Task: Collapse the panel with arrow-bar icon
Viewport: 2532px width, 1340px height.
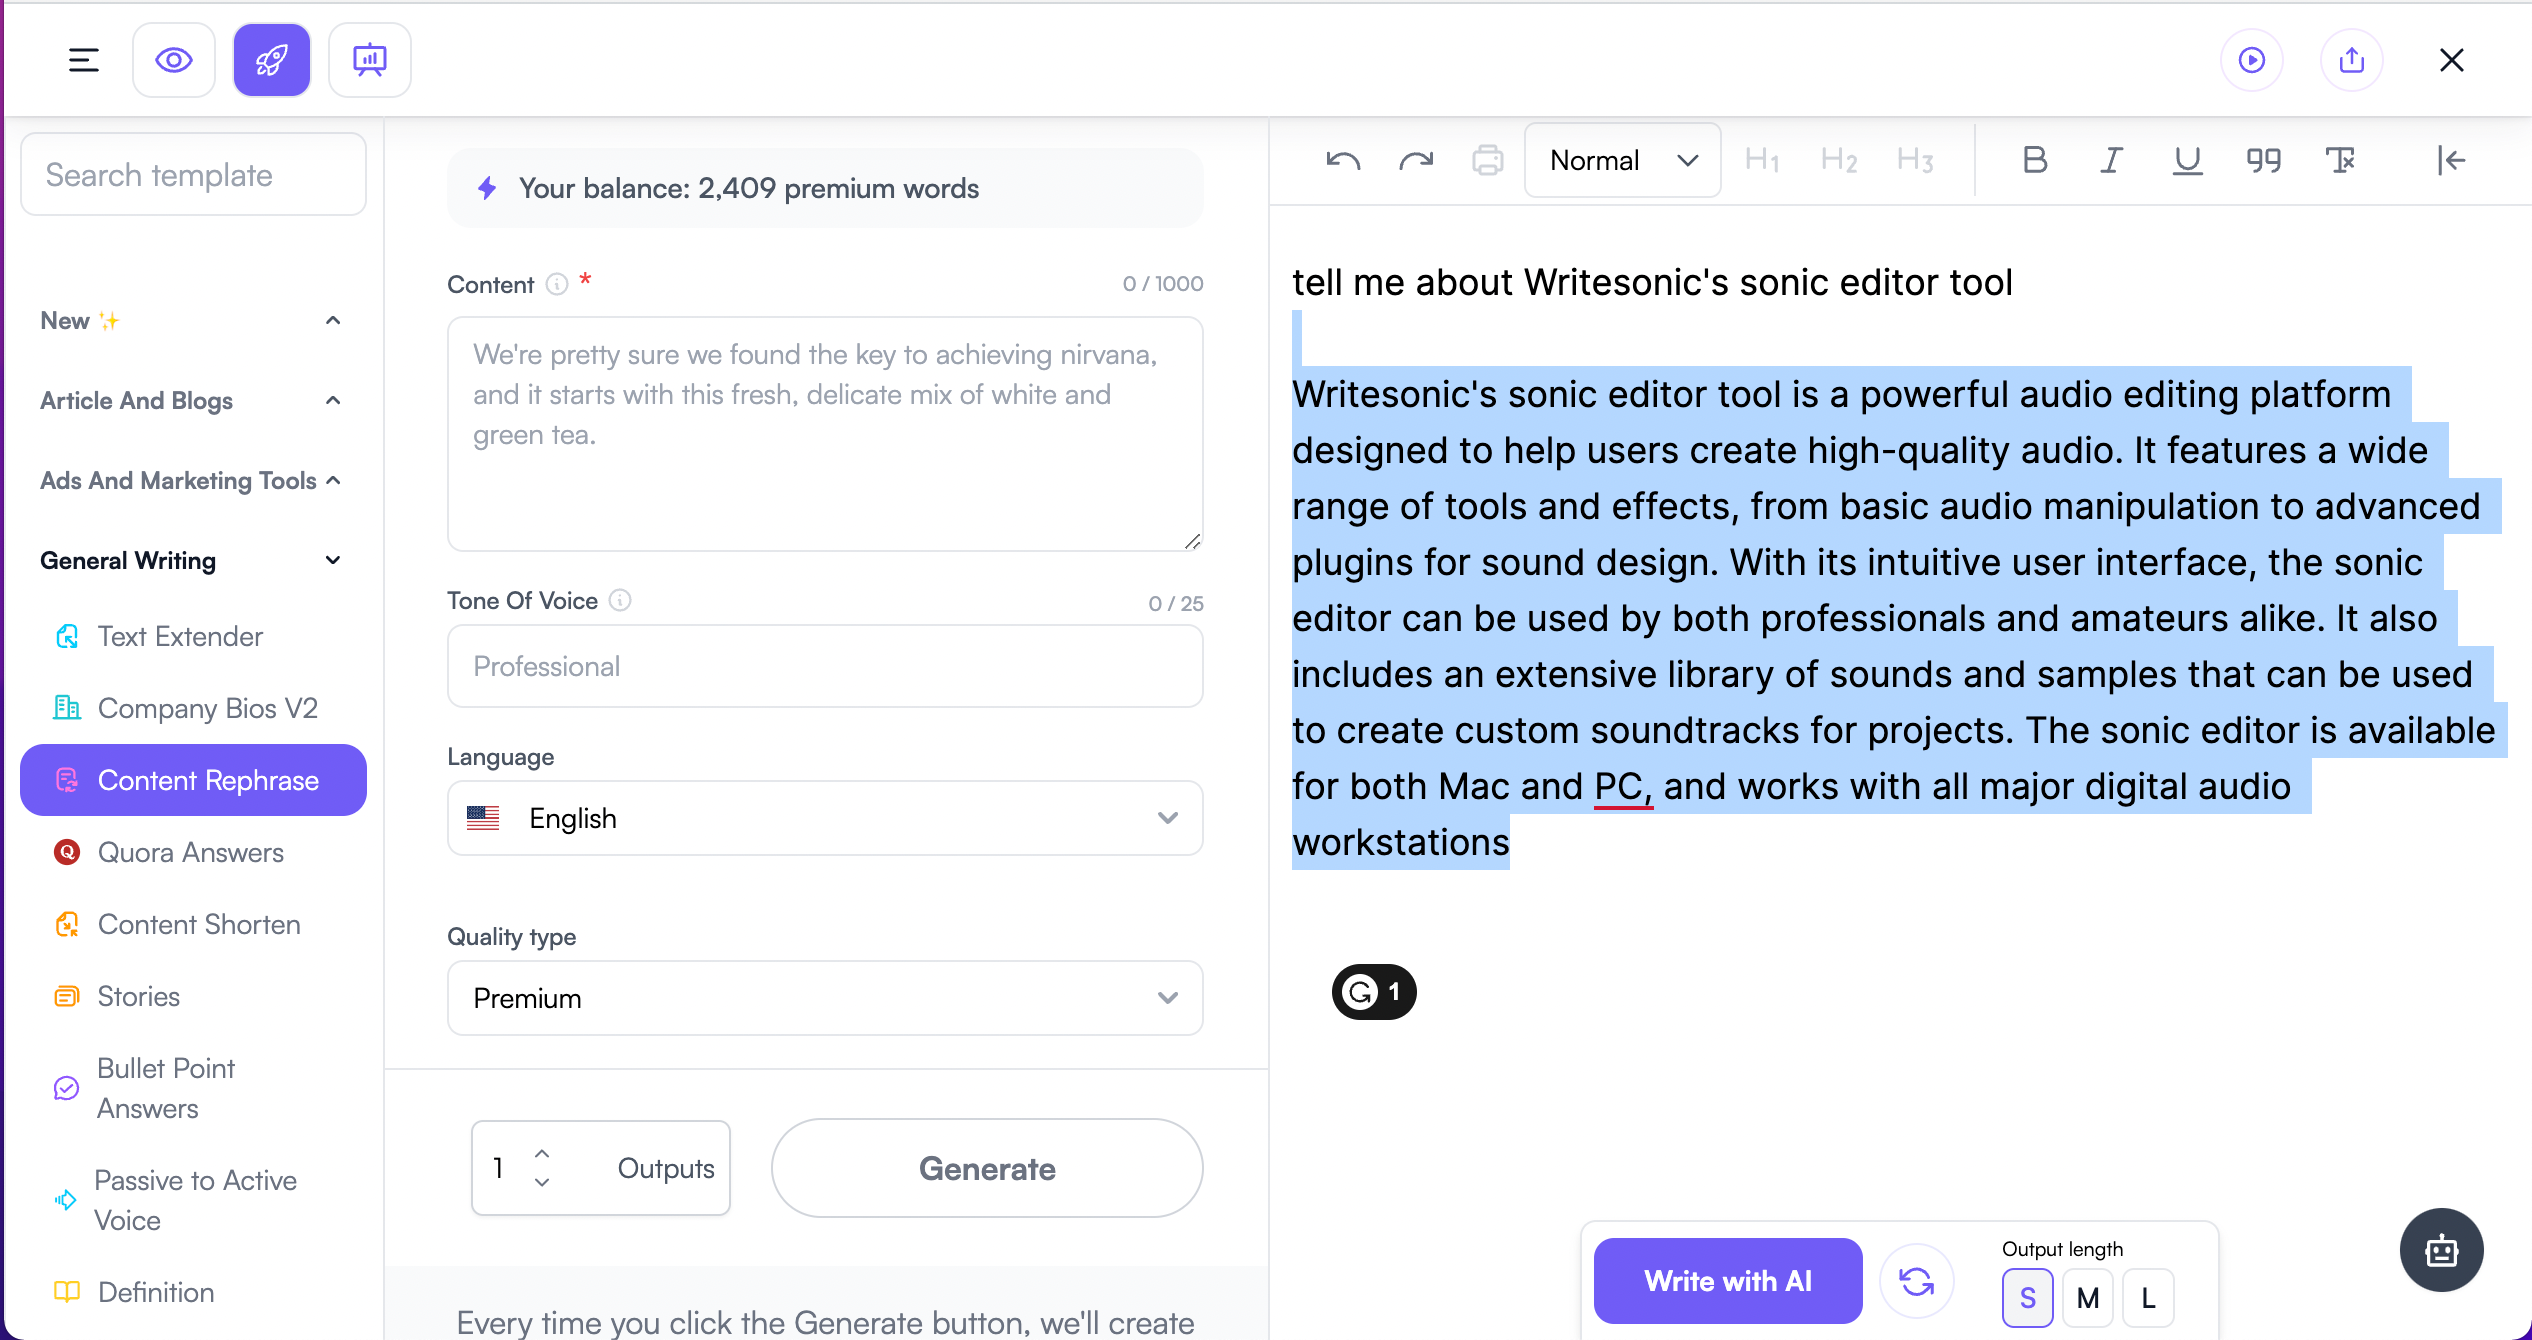Action: pyautogui.click(x=2451, y=160)
